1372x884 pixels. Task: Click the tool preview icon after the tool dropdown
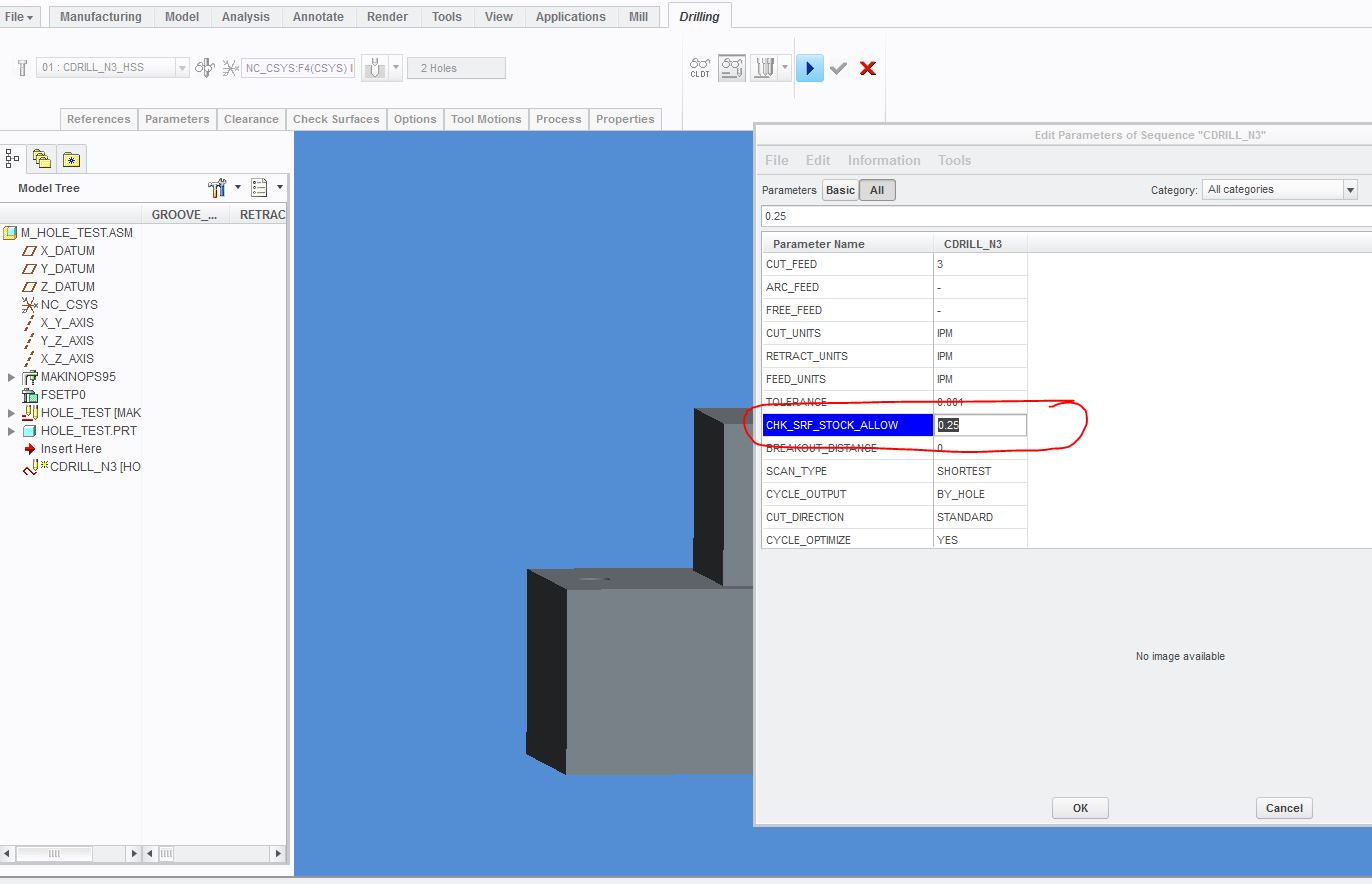[205, 68]
